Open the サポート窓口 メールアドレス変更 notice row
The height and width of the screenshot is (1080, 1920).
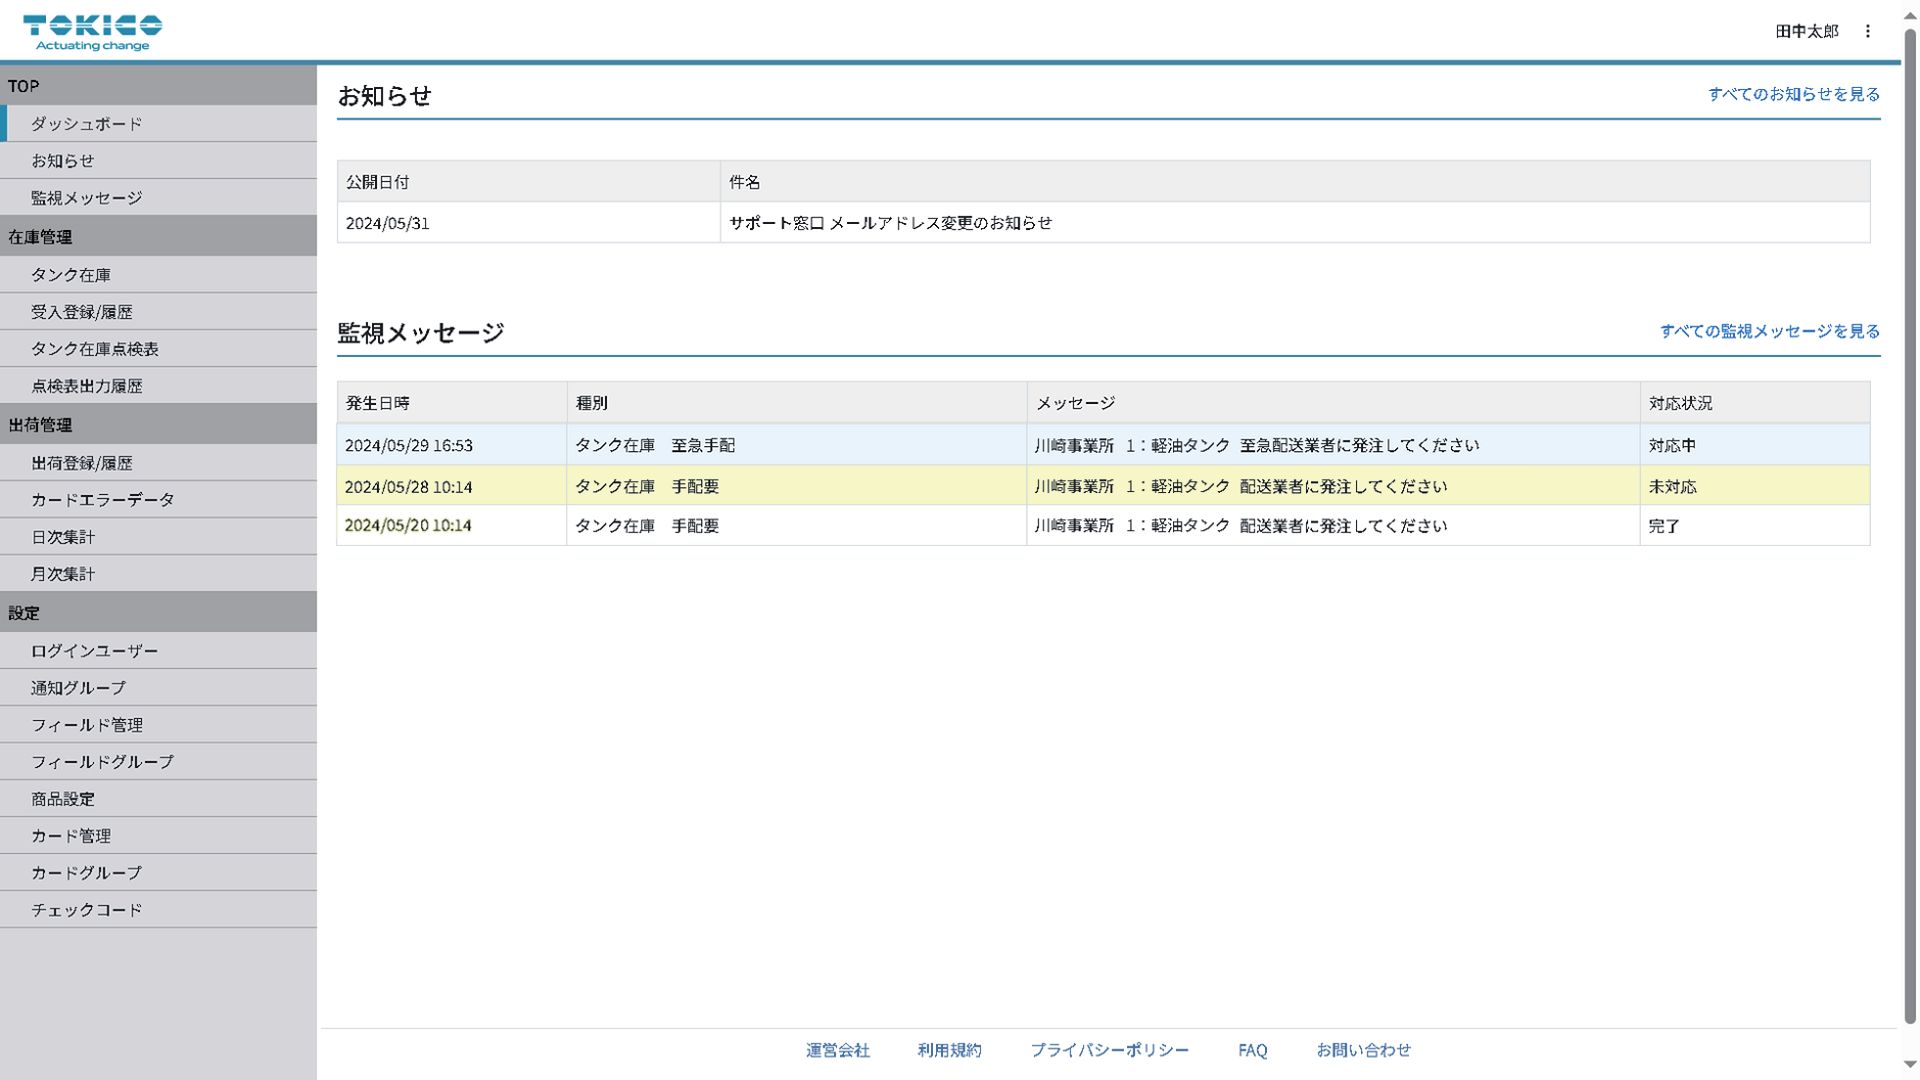890,223
